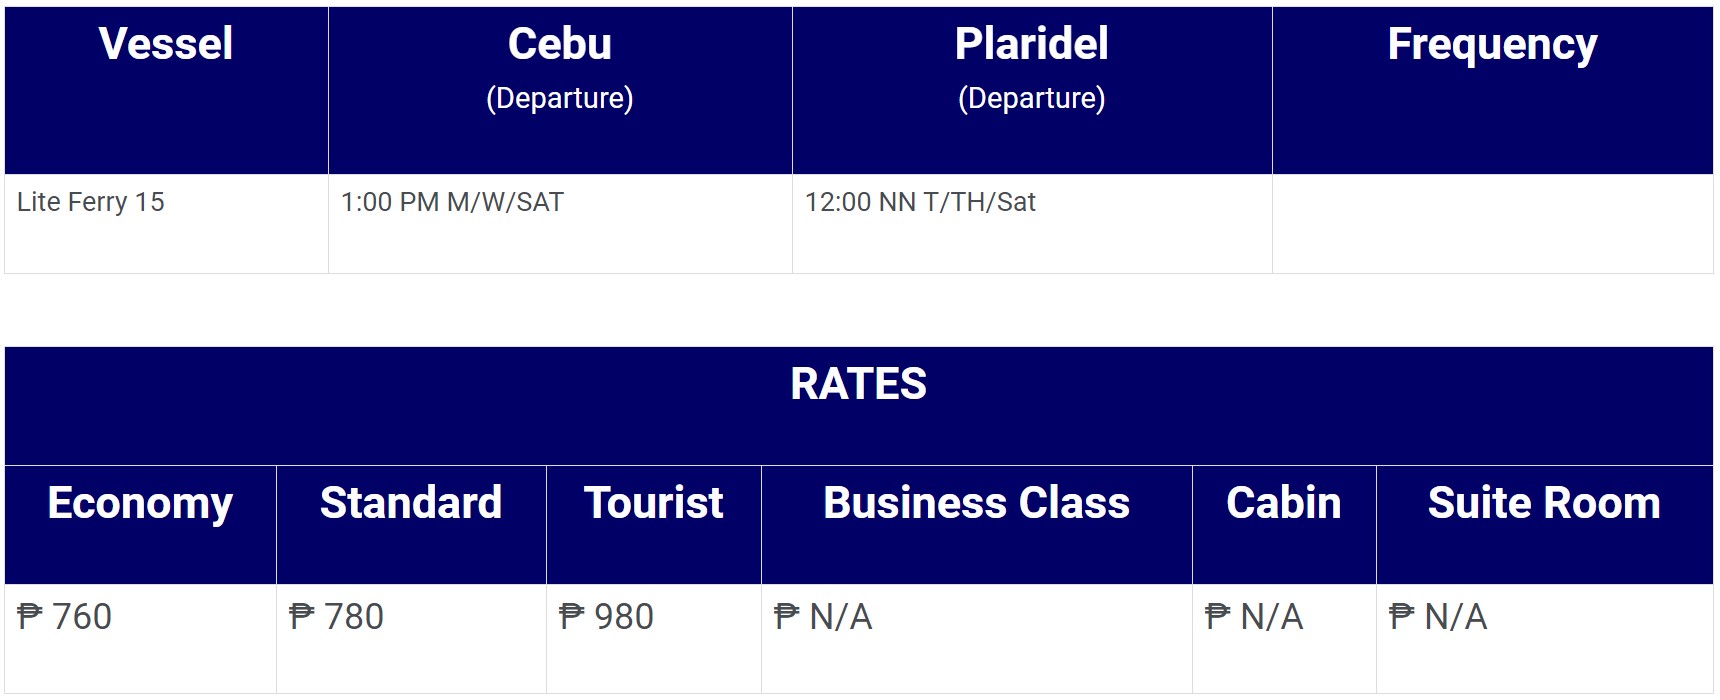The image size is (1720, 700).
Task: Click the Plaridel (Departure) header cell
Action: coord(1032,90)
